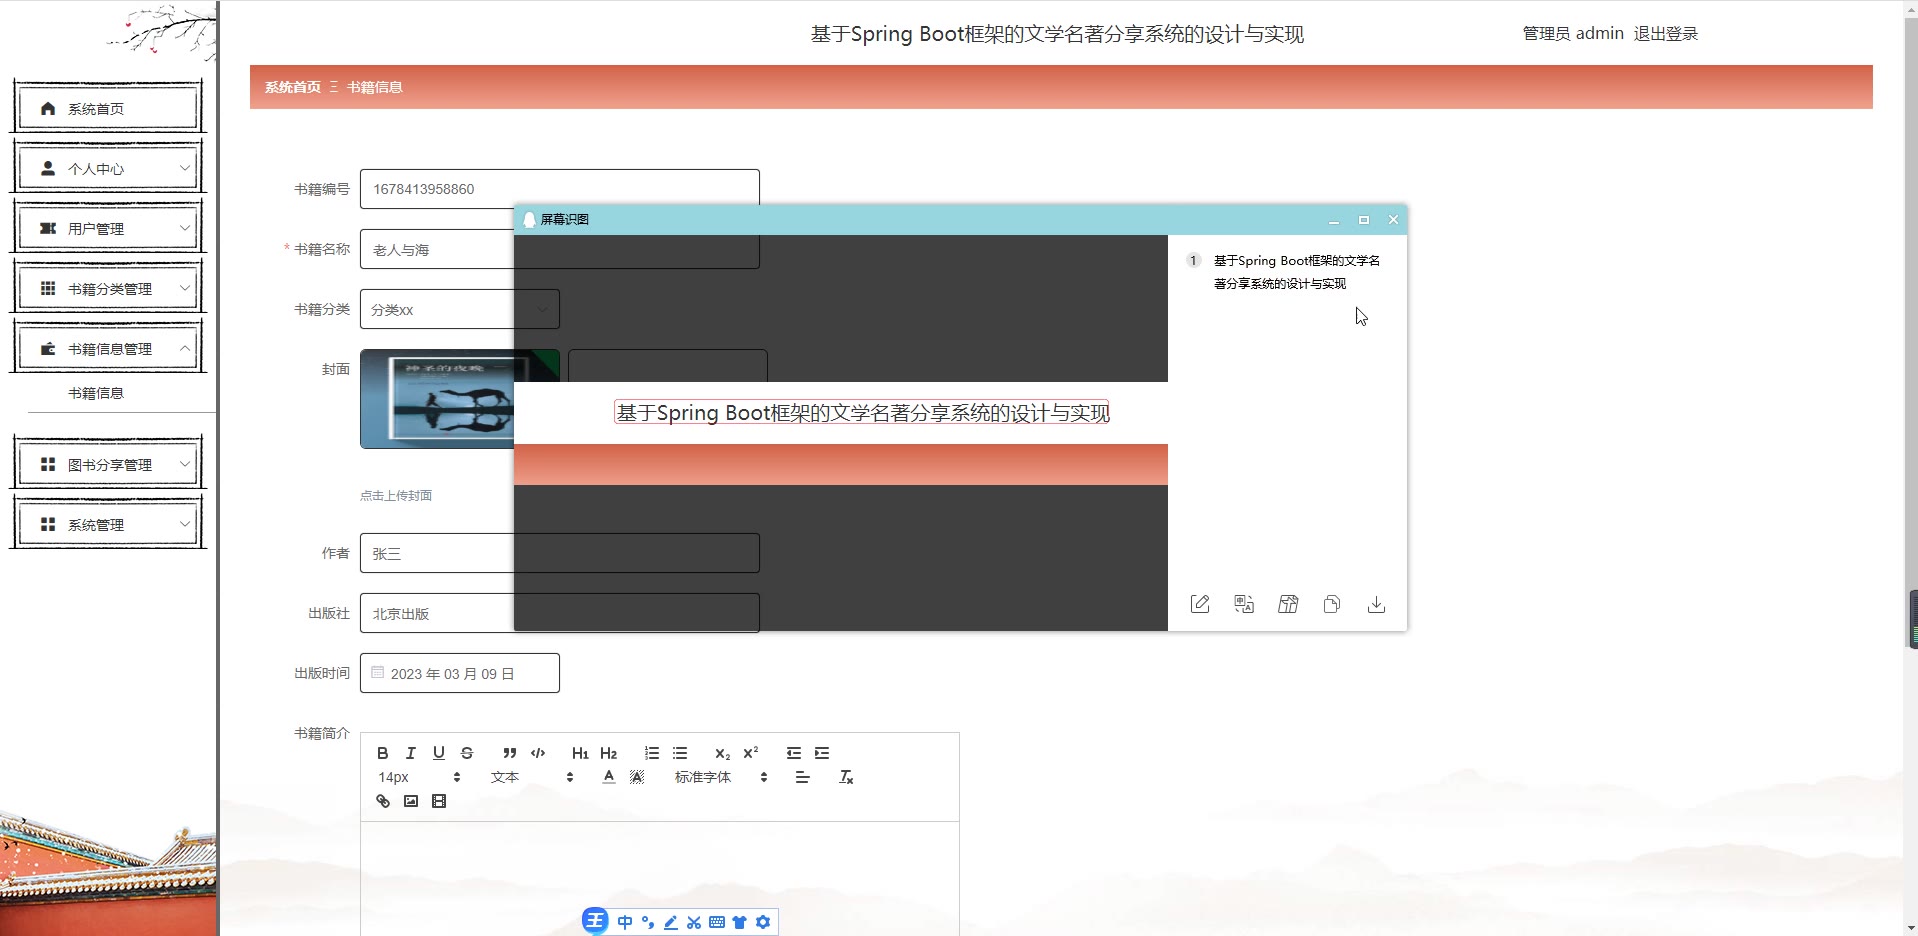Apply Heading 2 (H2) style
The height and width of the screenshot is (936, 1918).
point(609,753)
